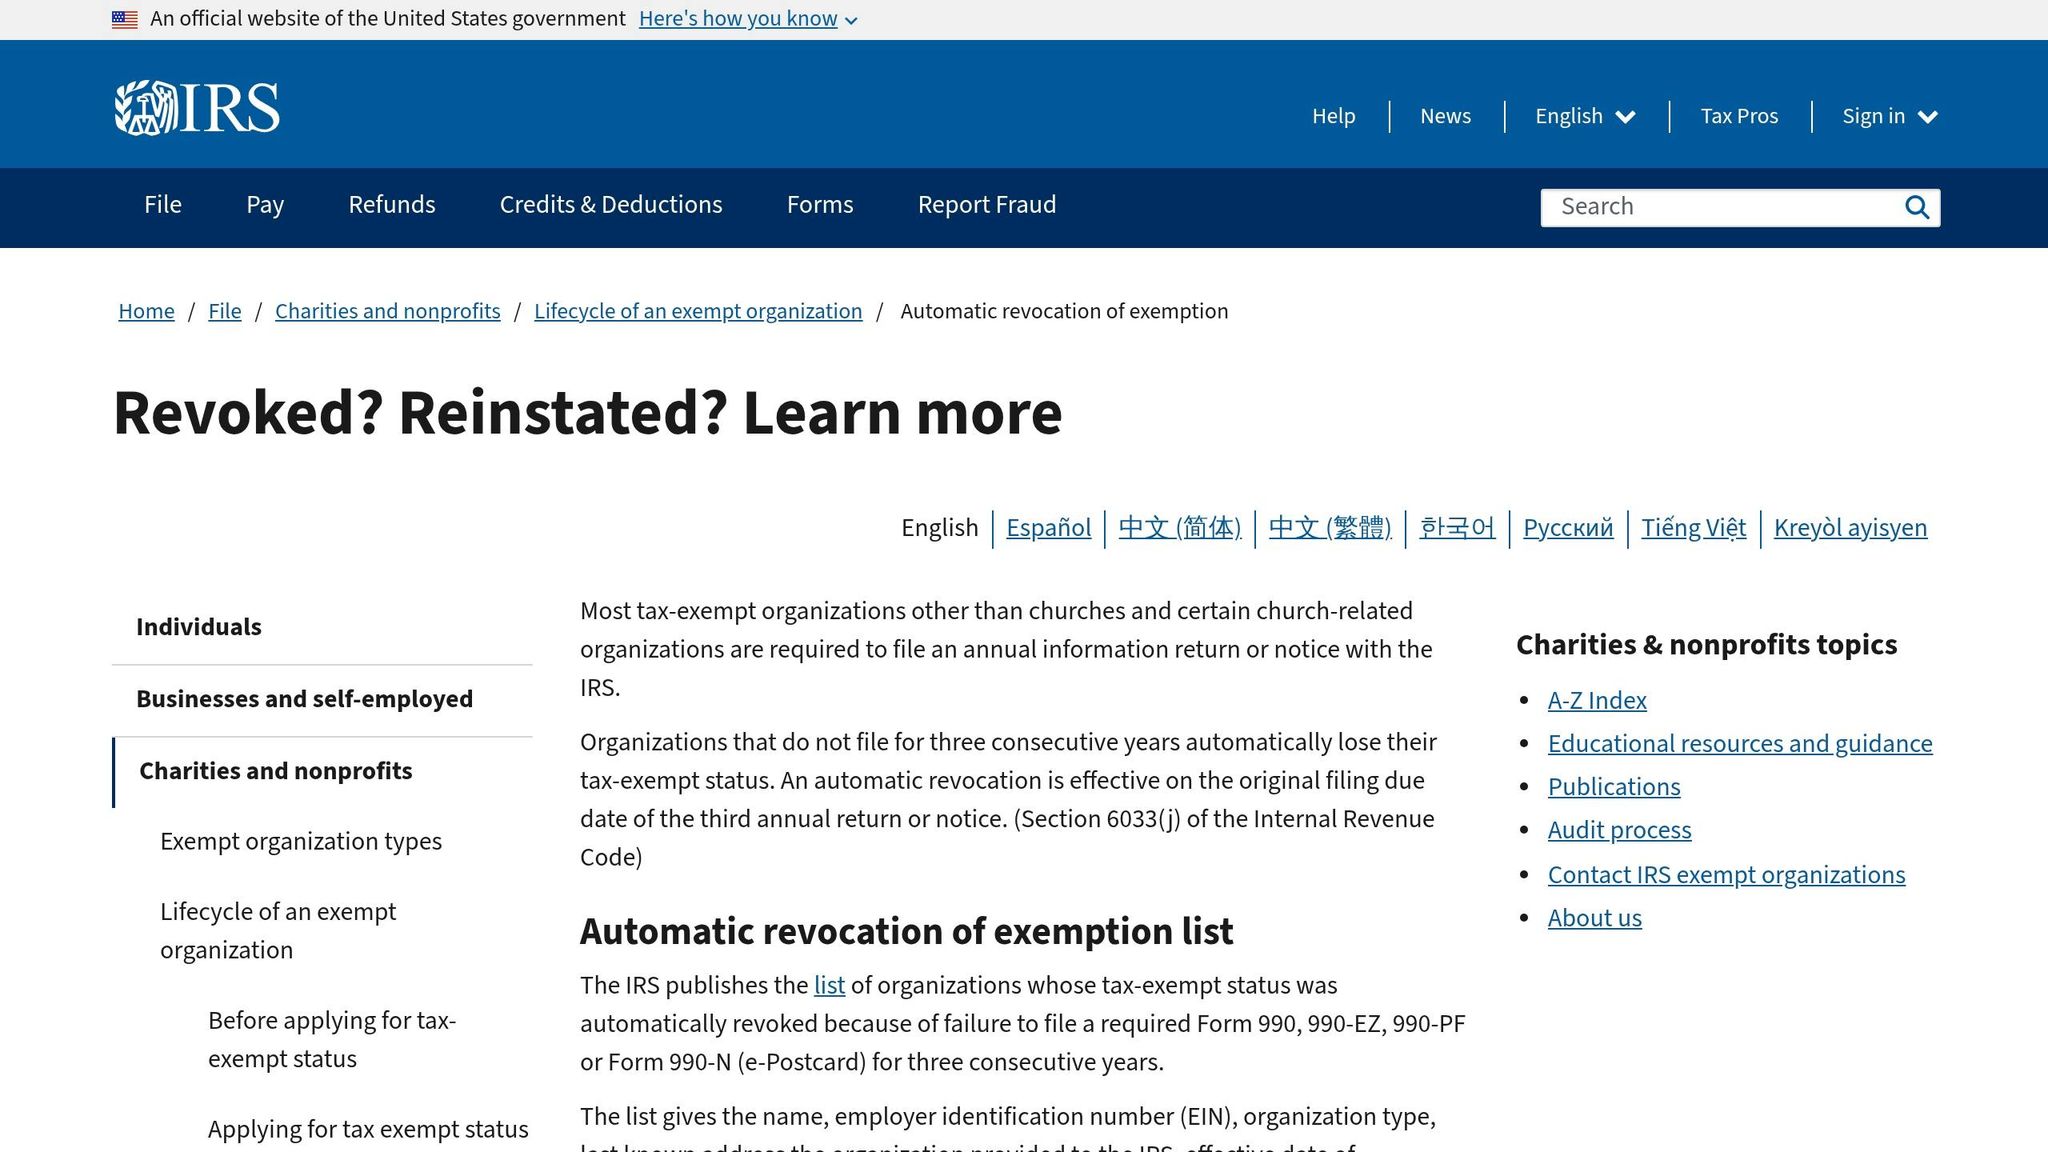The image size is (2048, 1152).
Task: Open the English language dropdown in header
Action: point(1585,116)
